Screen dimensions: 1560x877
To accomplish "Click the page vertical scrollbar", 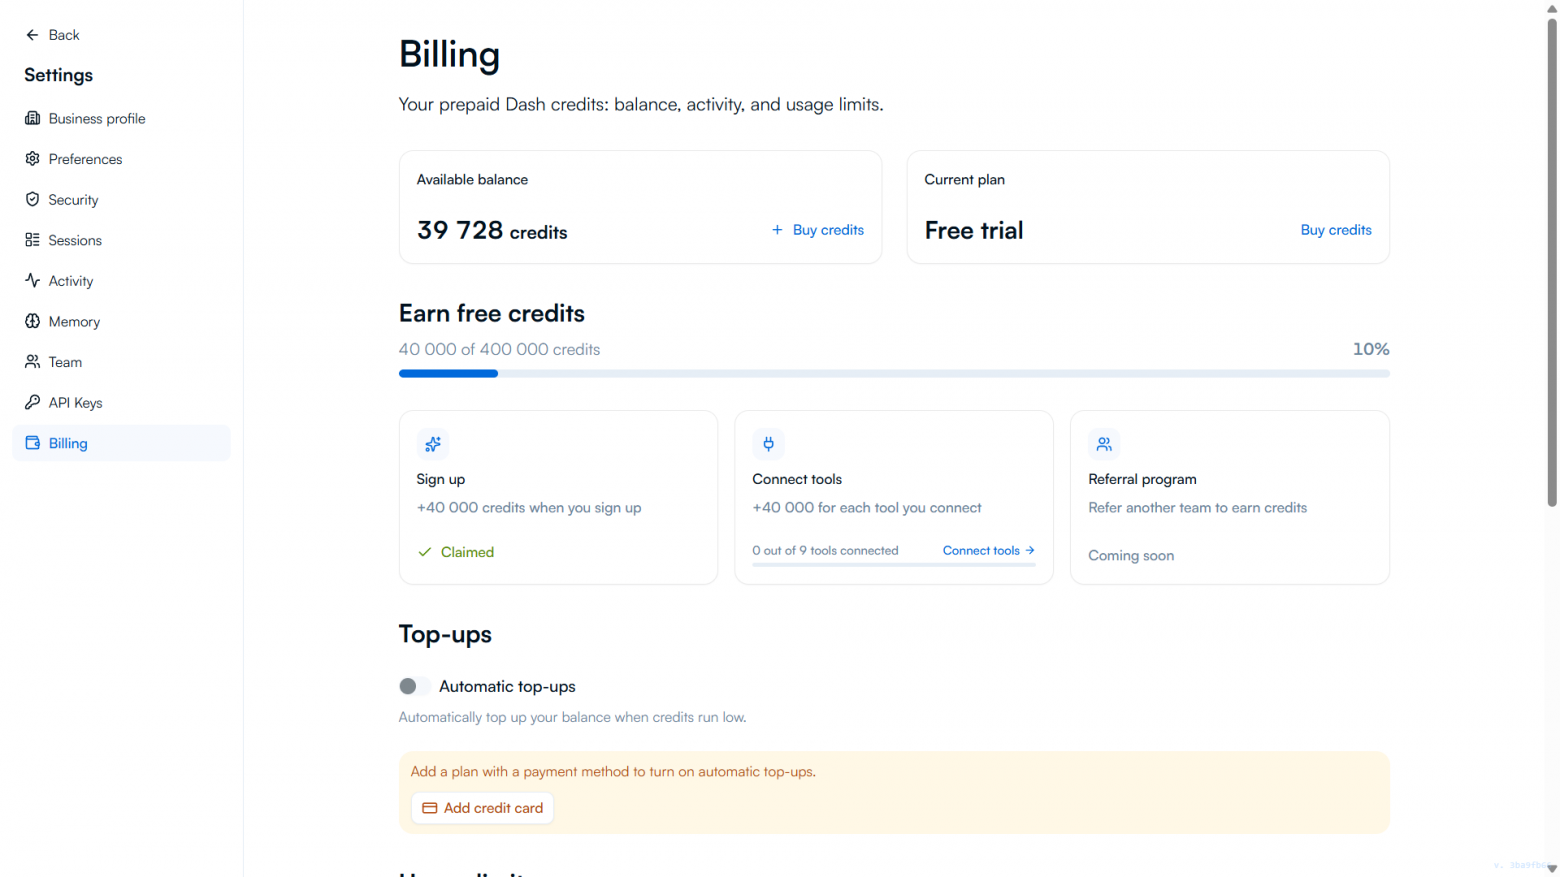I will (x=1552, y=262).
